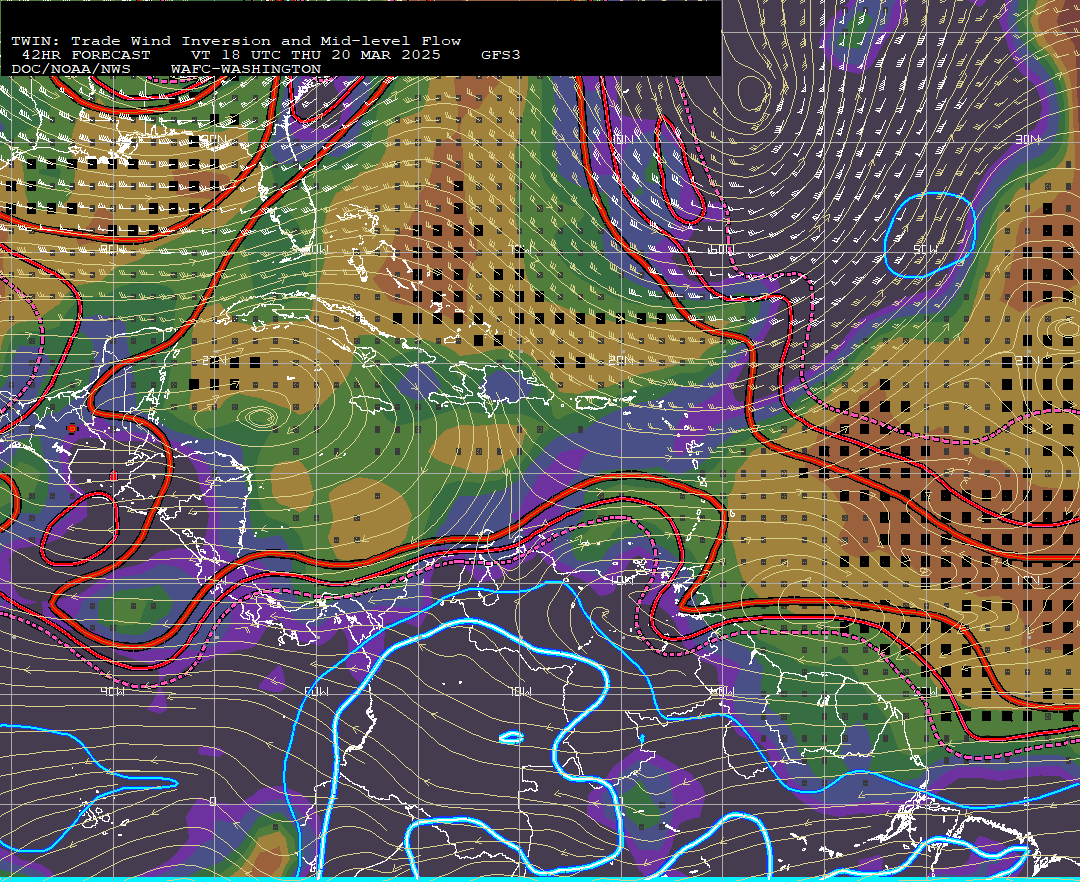
Task: Click the 'WAFC-WASHINGTON' label
Action: (x=246, y=70)
